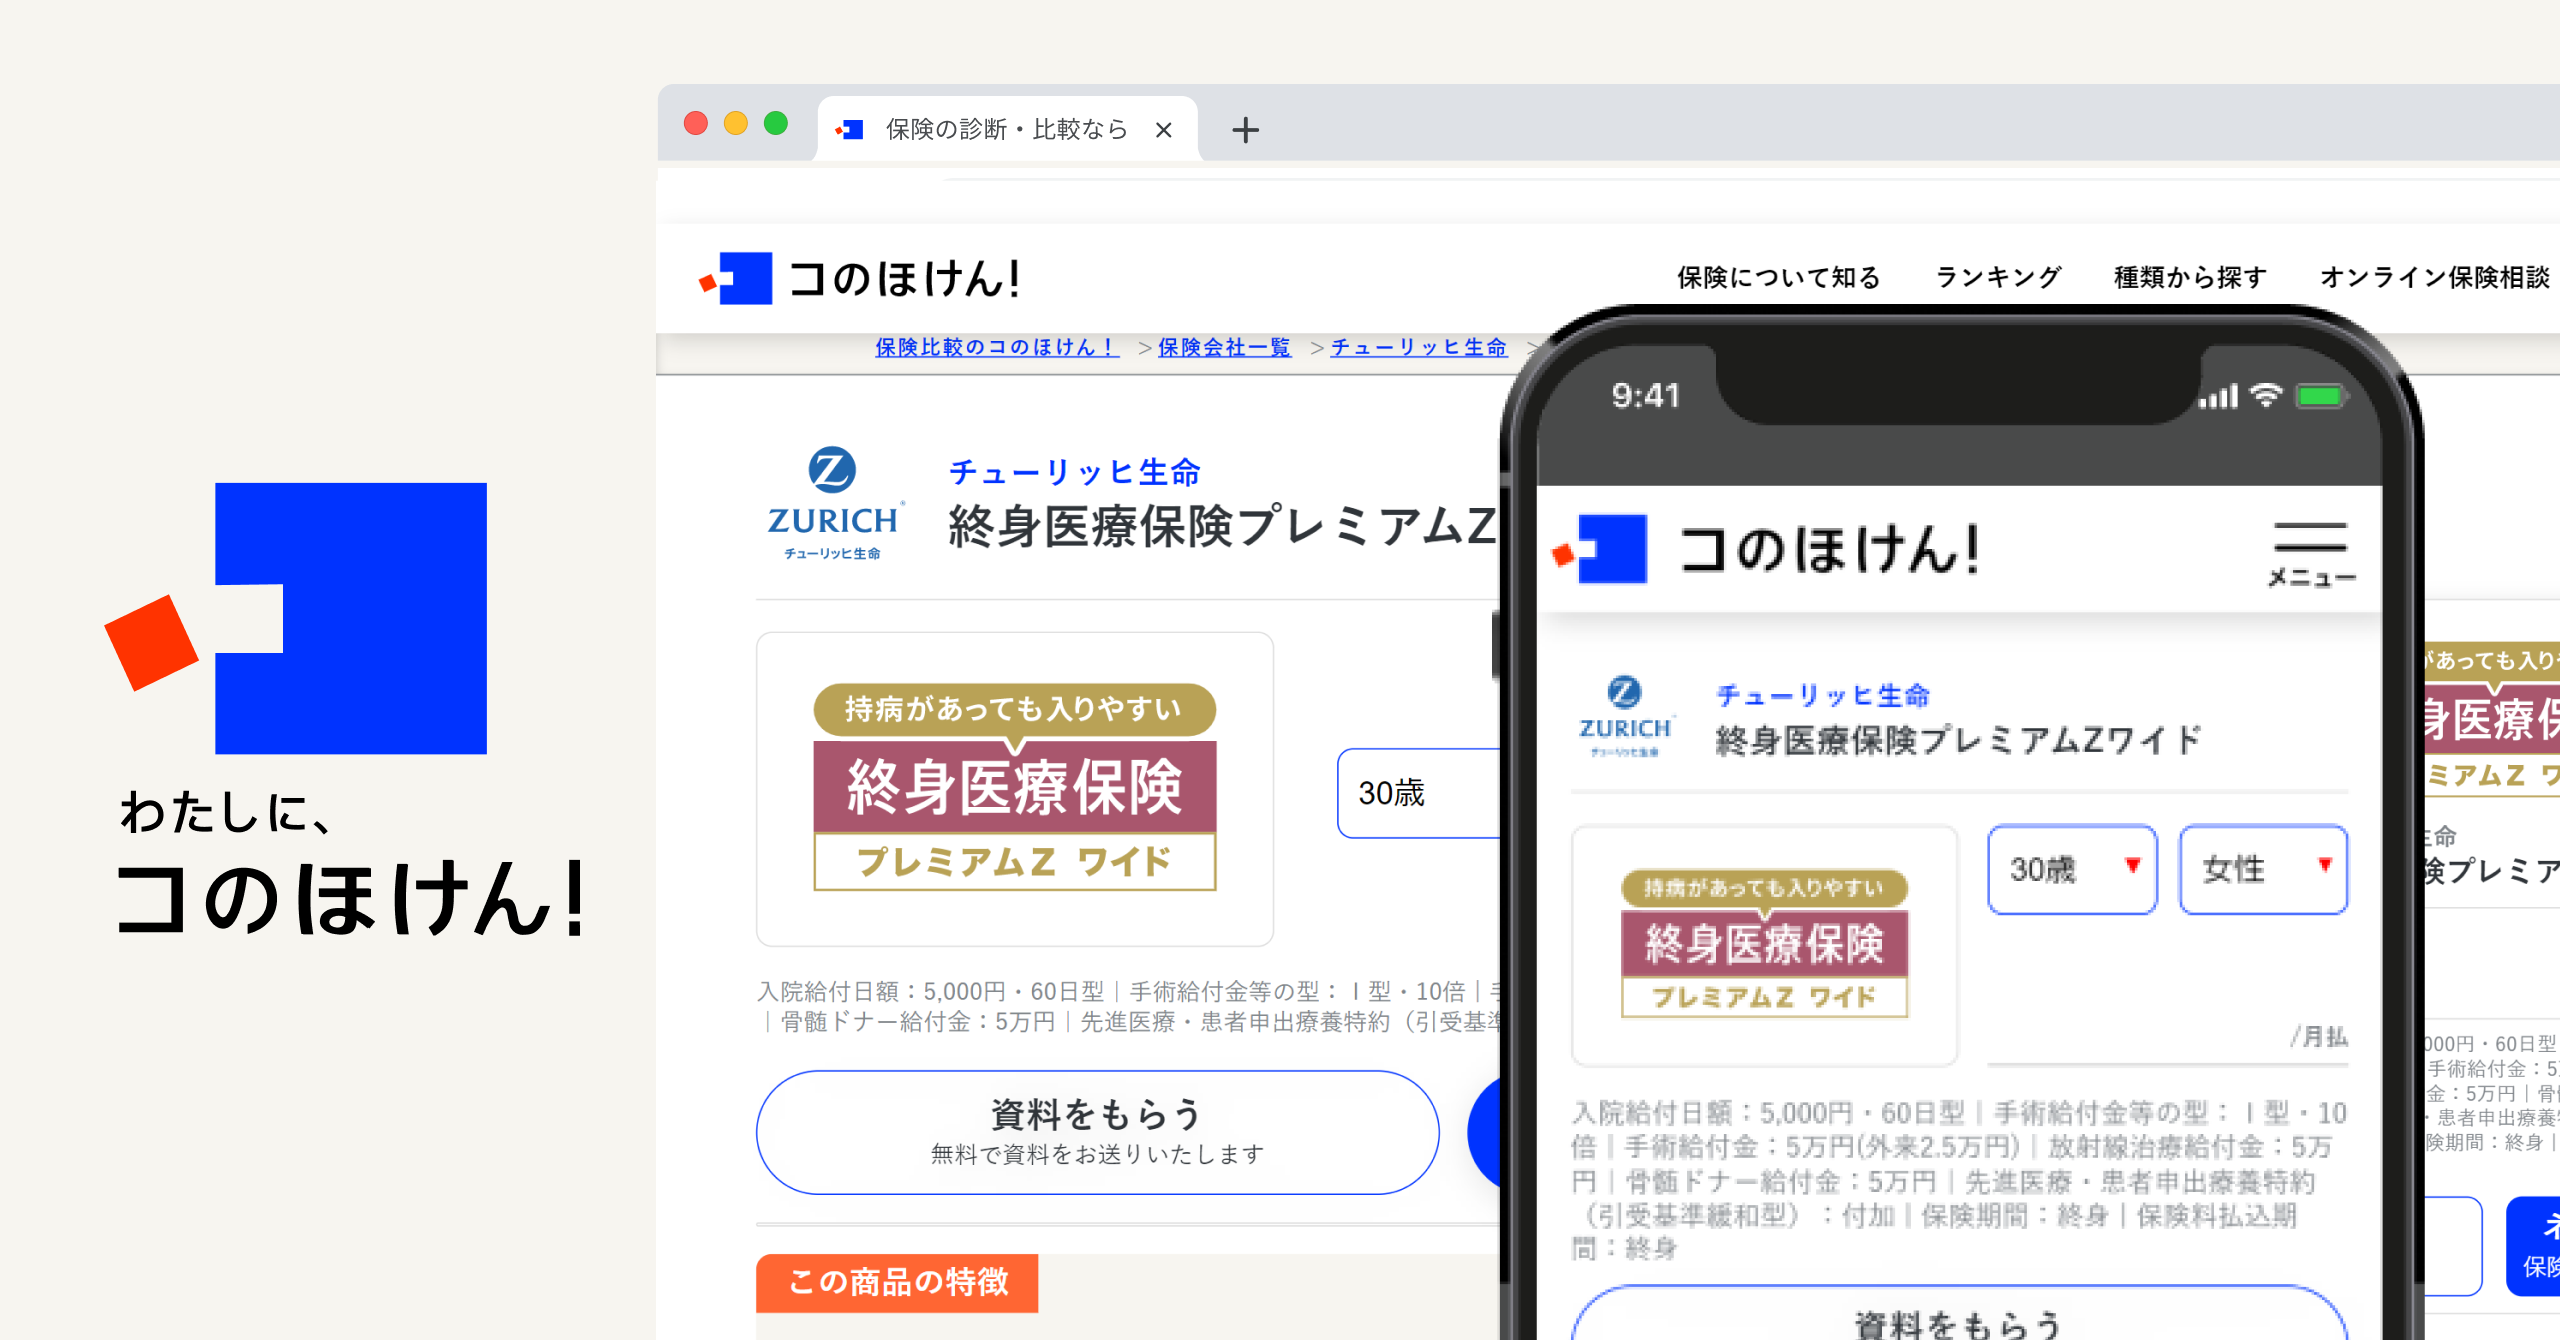Click the 終身医療保険 product thumbnail on desktop

click(1015, 789)
